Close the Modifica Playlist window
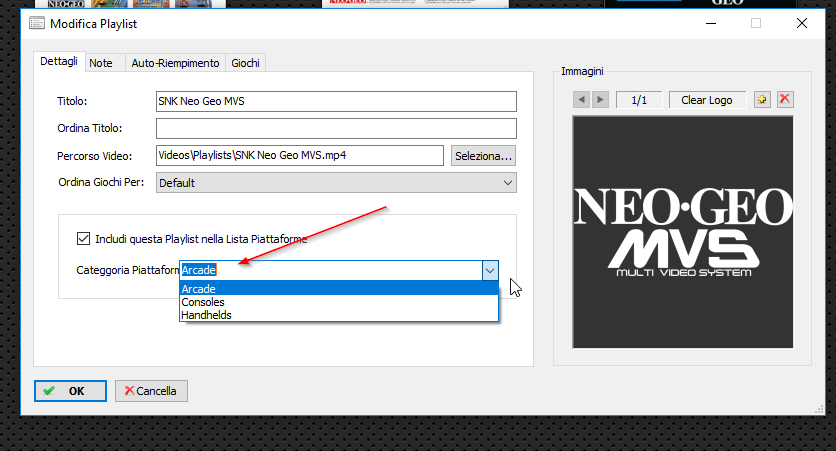 801,23
